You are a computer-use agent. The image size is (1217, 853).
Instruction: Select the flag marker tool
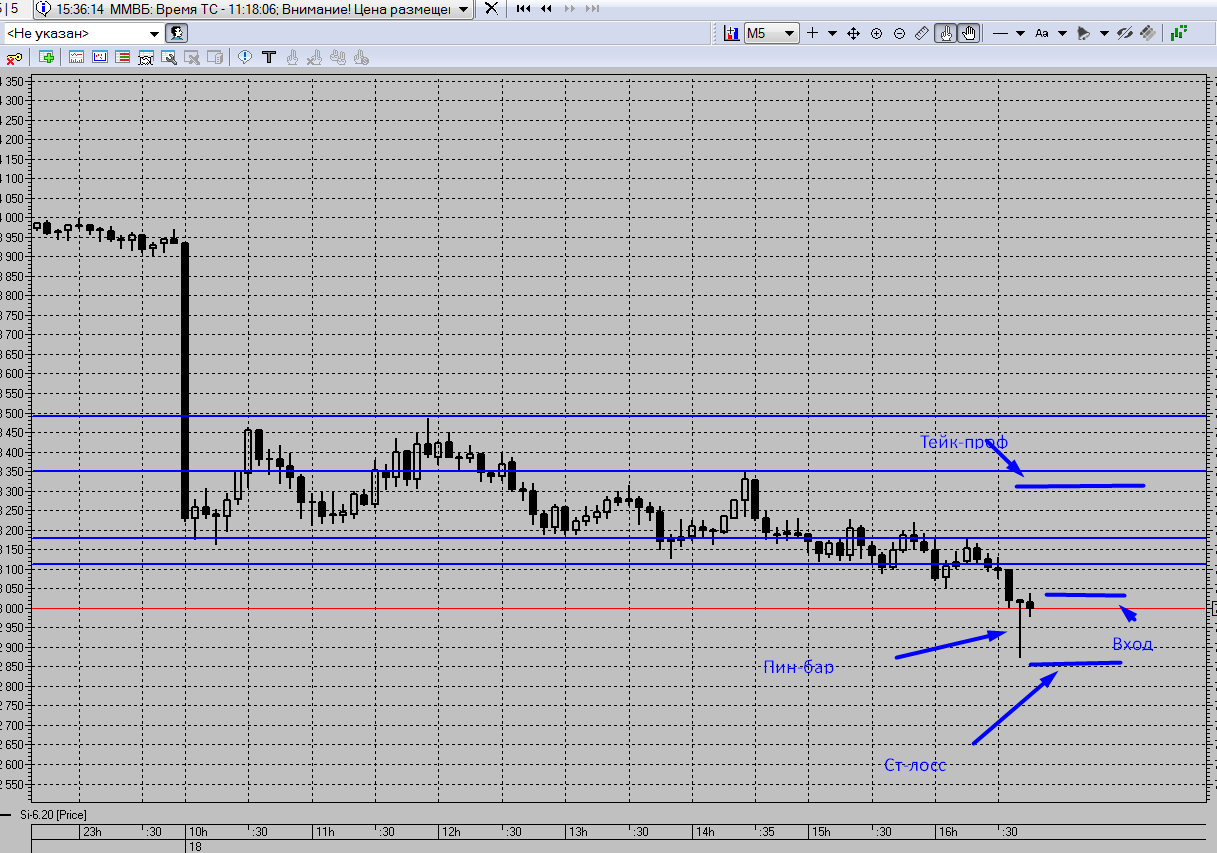[x=1083, y=33]
